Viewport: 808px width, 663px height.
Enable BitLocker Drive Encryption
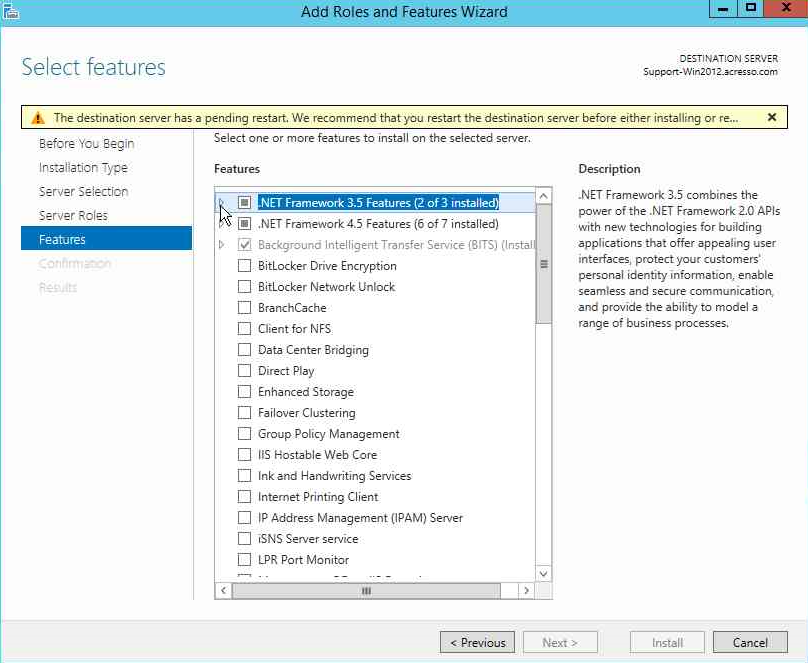pos(242,266)
